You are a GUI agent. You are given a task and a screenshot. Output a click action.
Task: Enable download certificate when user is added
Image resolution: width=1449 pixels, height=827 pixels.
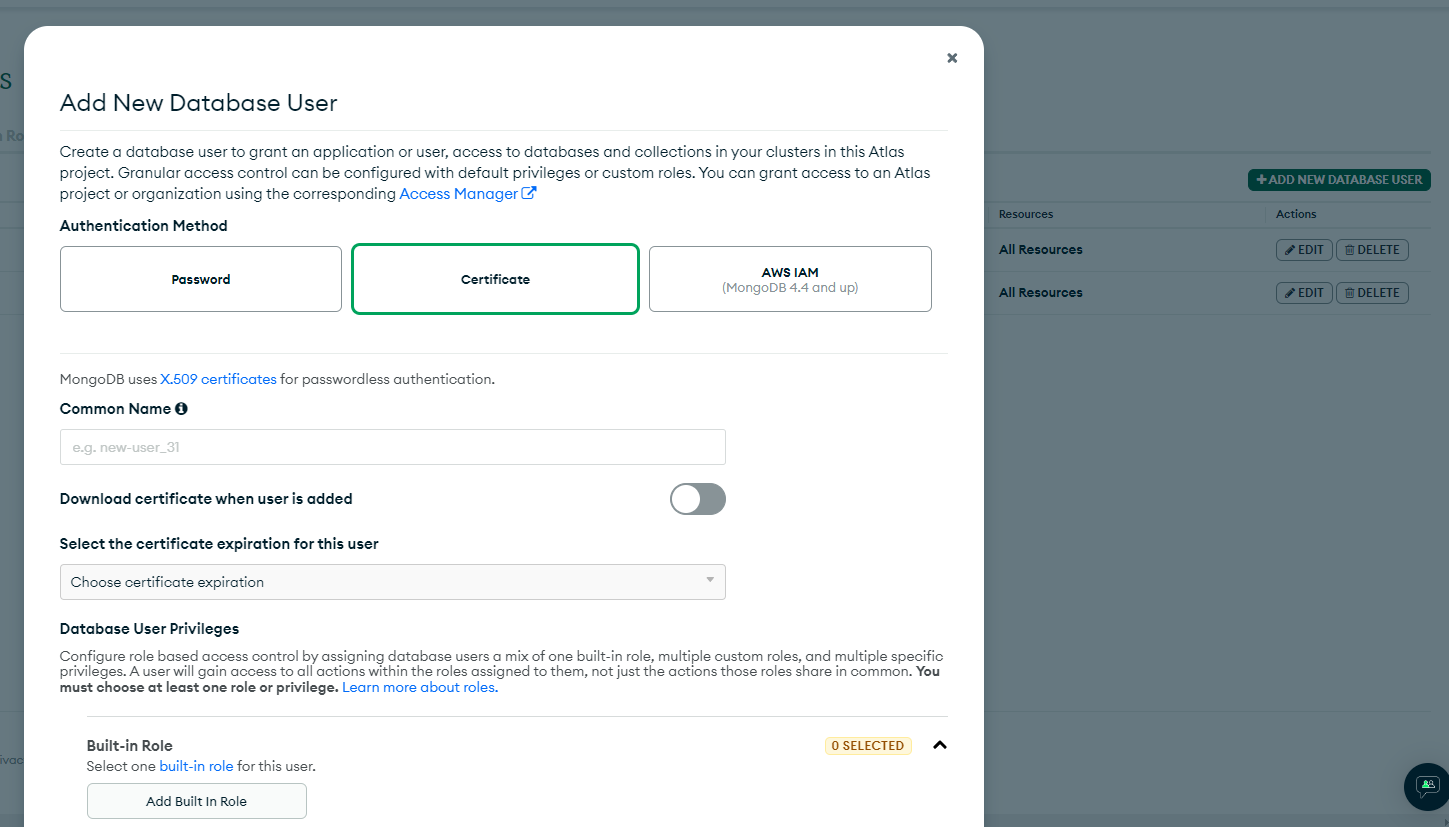pyautogui.click(x=697, y=499)
